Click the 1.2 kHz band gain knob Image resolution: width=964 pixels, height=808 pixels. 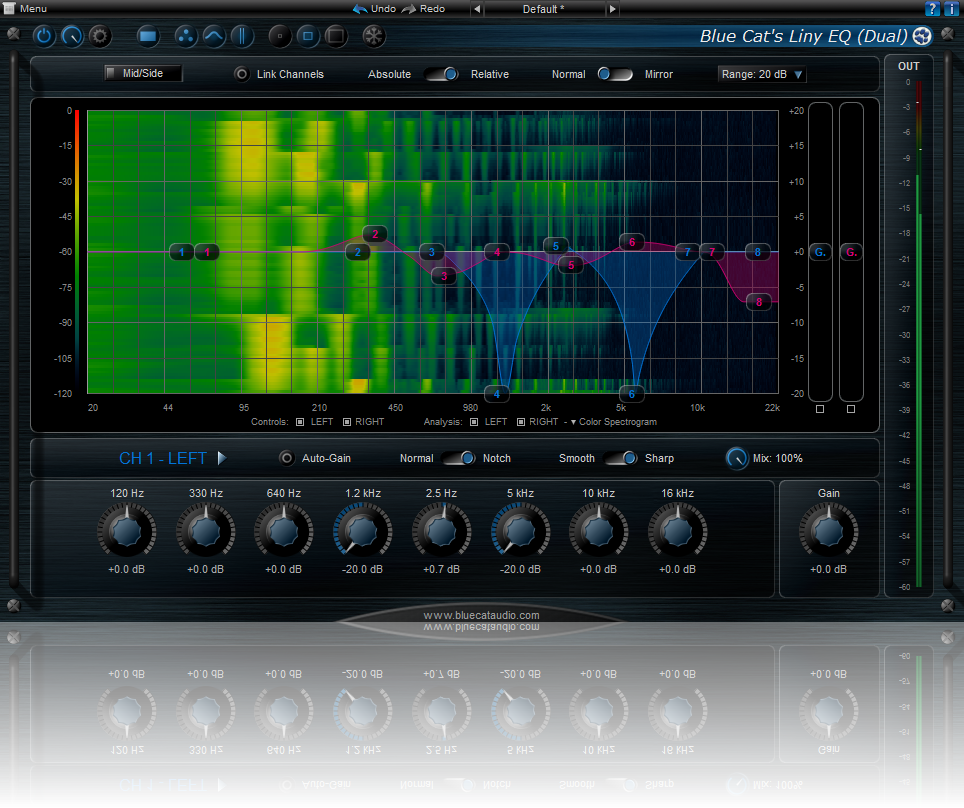click(363, 530)
